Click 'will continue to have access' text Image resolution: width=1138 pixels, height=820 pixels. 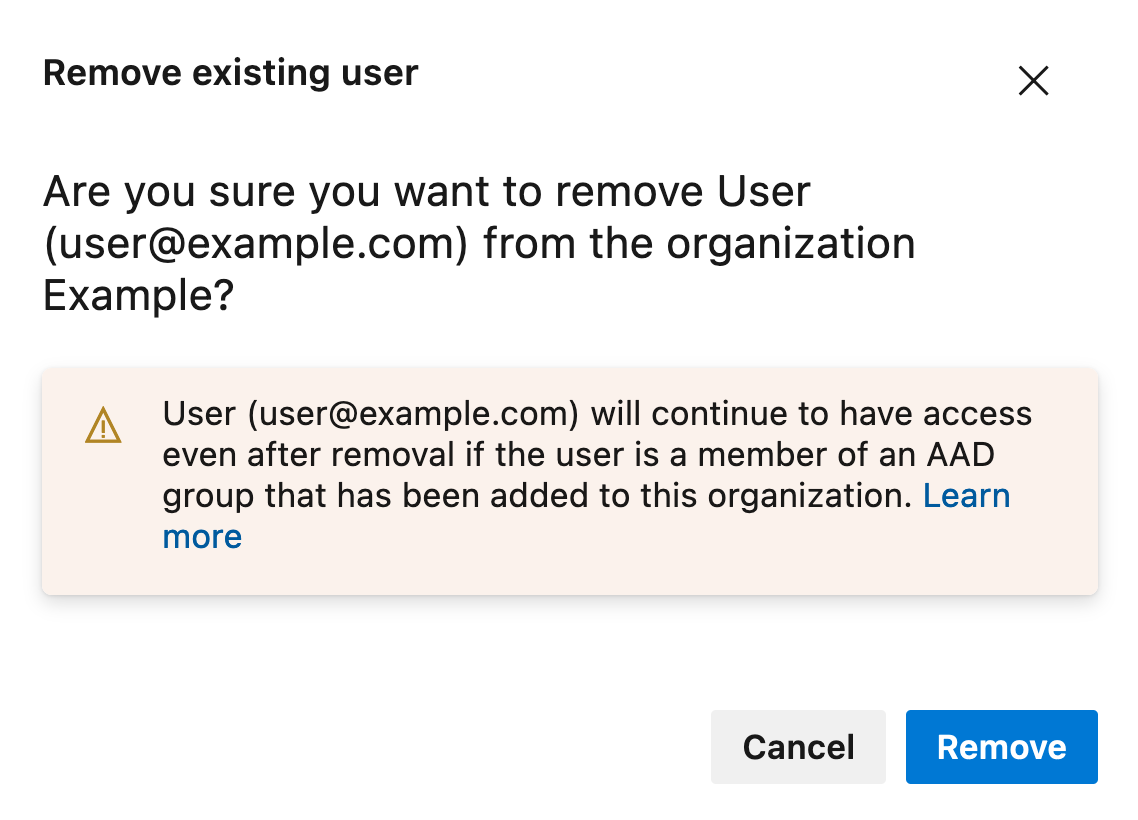tap(811, 414)
